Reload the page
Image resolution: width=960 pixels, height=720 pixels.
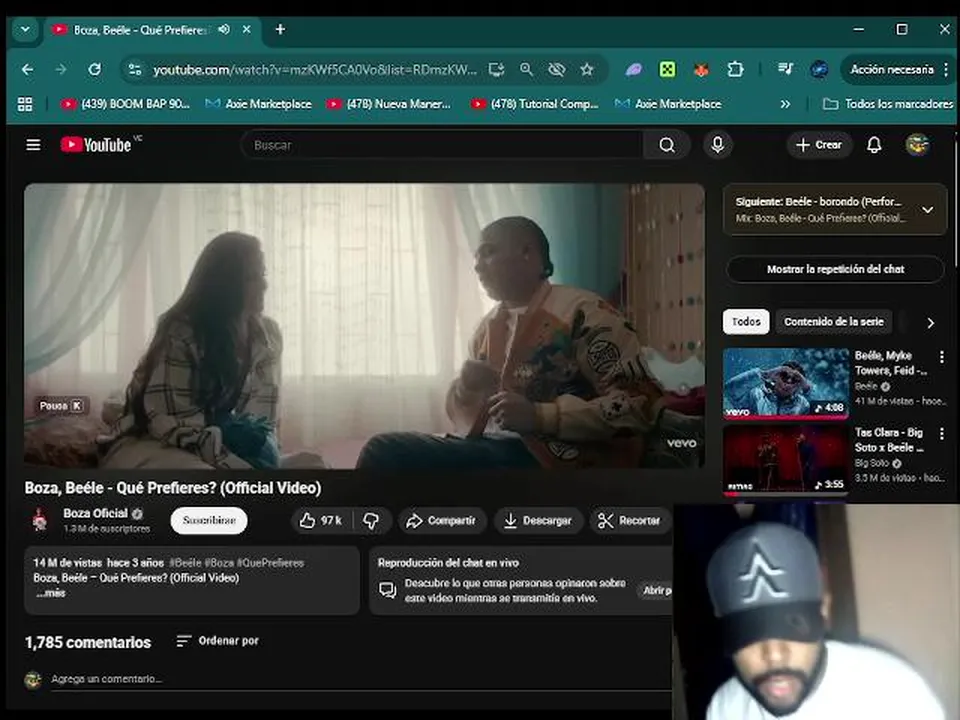tap(94, 69)
